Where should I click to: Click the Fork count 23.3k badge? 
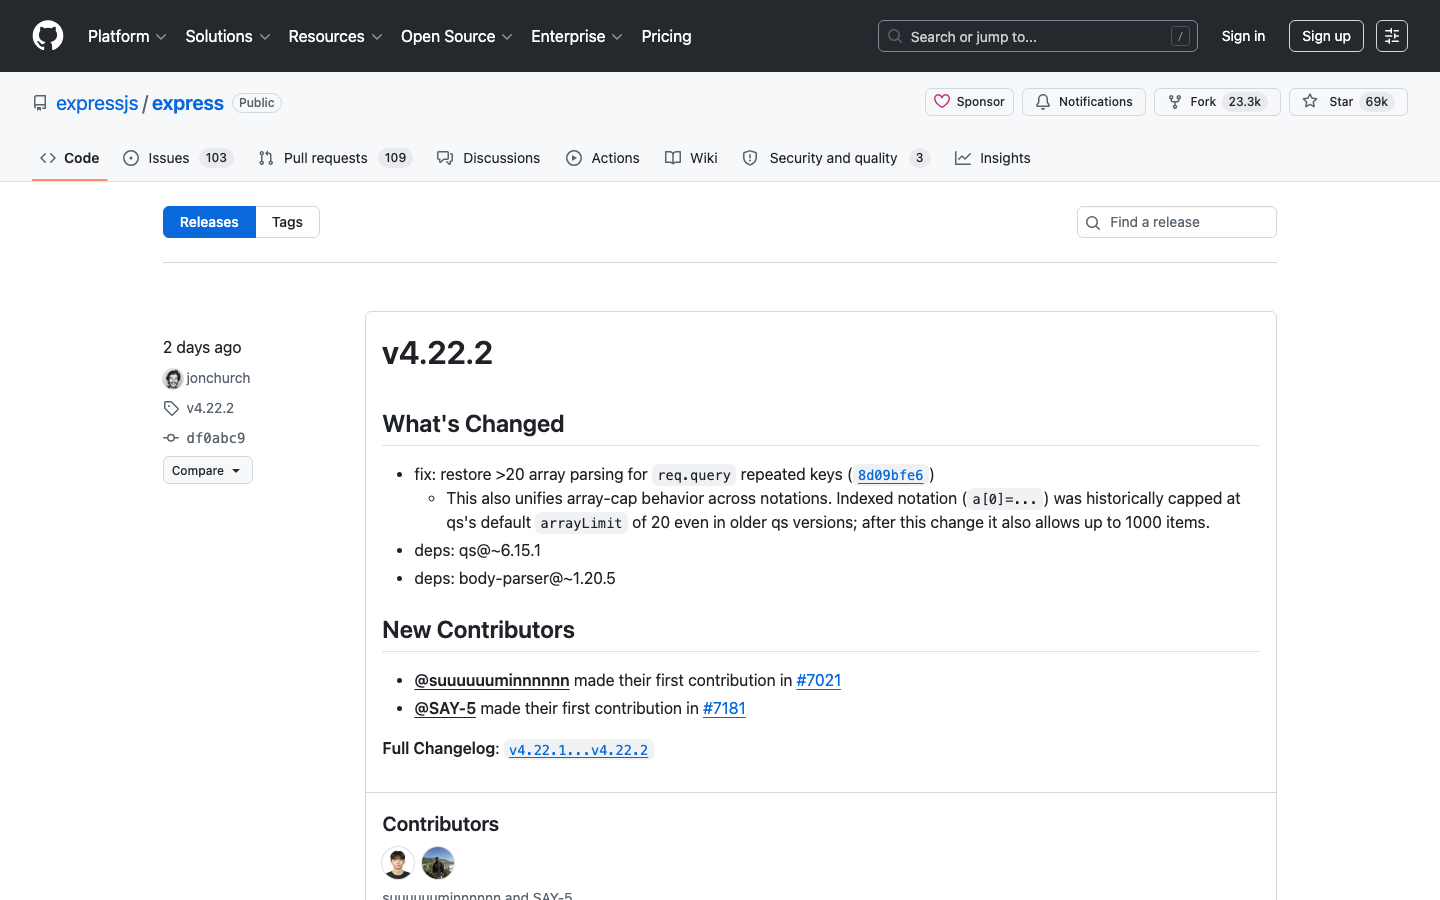coord(1245,102)
